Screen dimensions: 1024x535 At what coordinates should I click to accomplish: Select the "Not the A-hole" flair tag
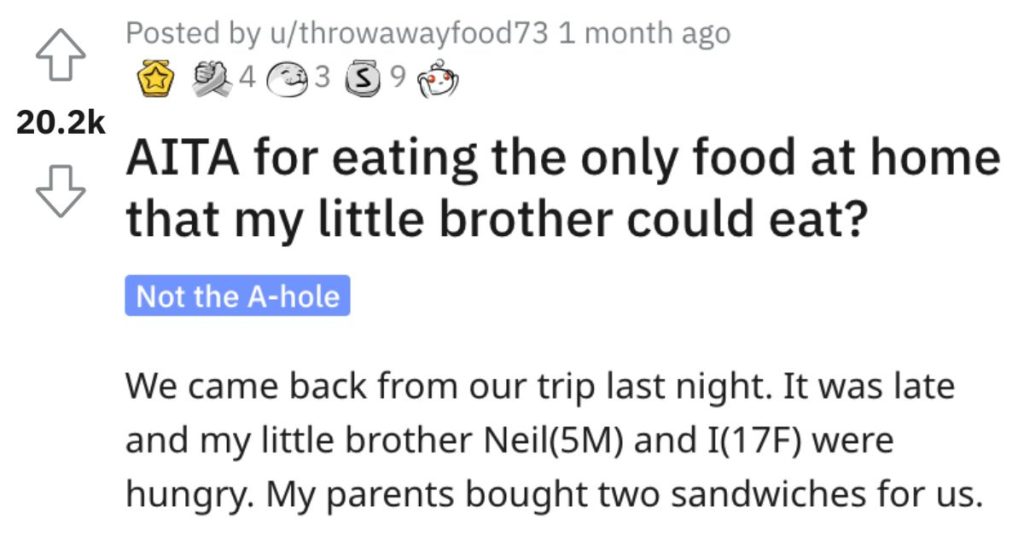[x=238, y=296]
